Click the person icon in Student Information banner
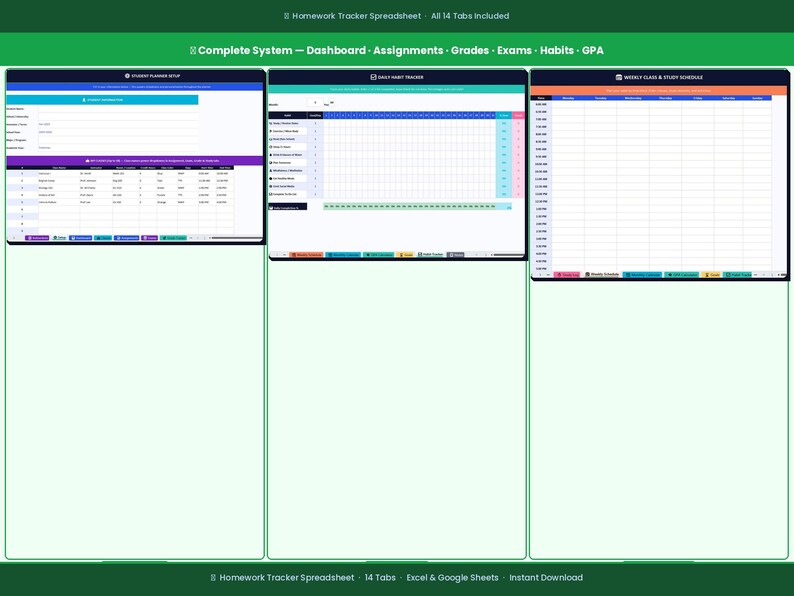The height and width of the screenshot is (596, 794). pos(84,100)
